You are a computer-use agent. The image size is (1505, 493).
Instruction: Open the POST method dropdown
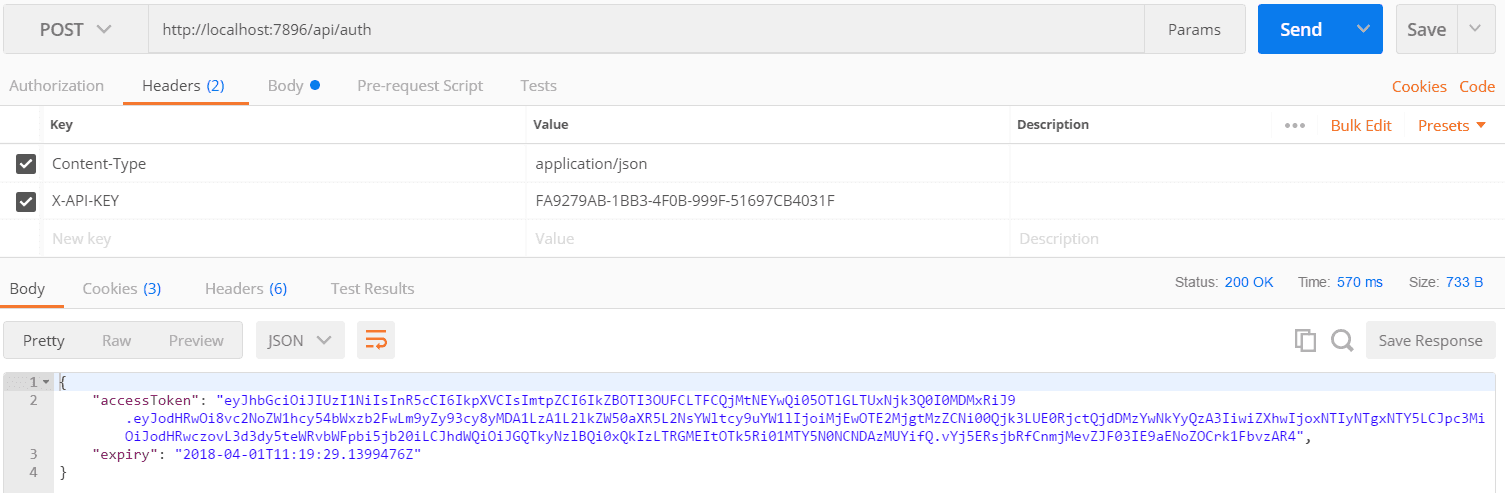click(75, 30)
